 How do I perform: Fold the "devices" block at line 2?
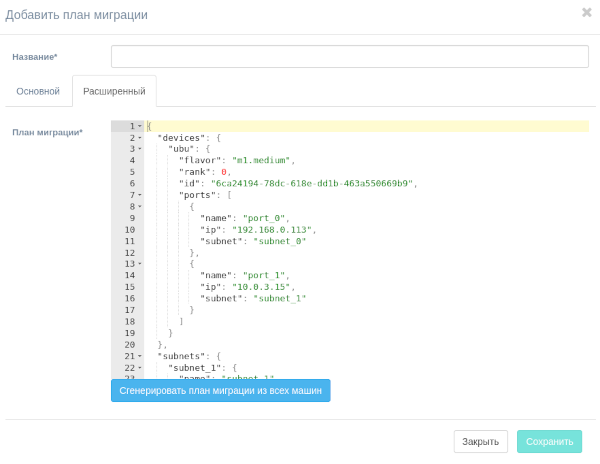tap(140, 138)
